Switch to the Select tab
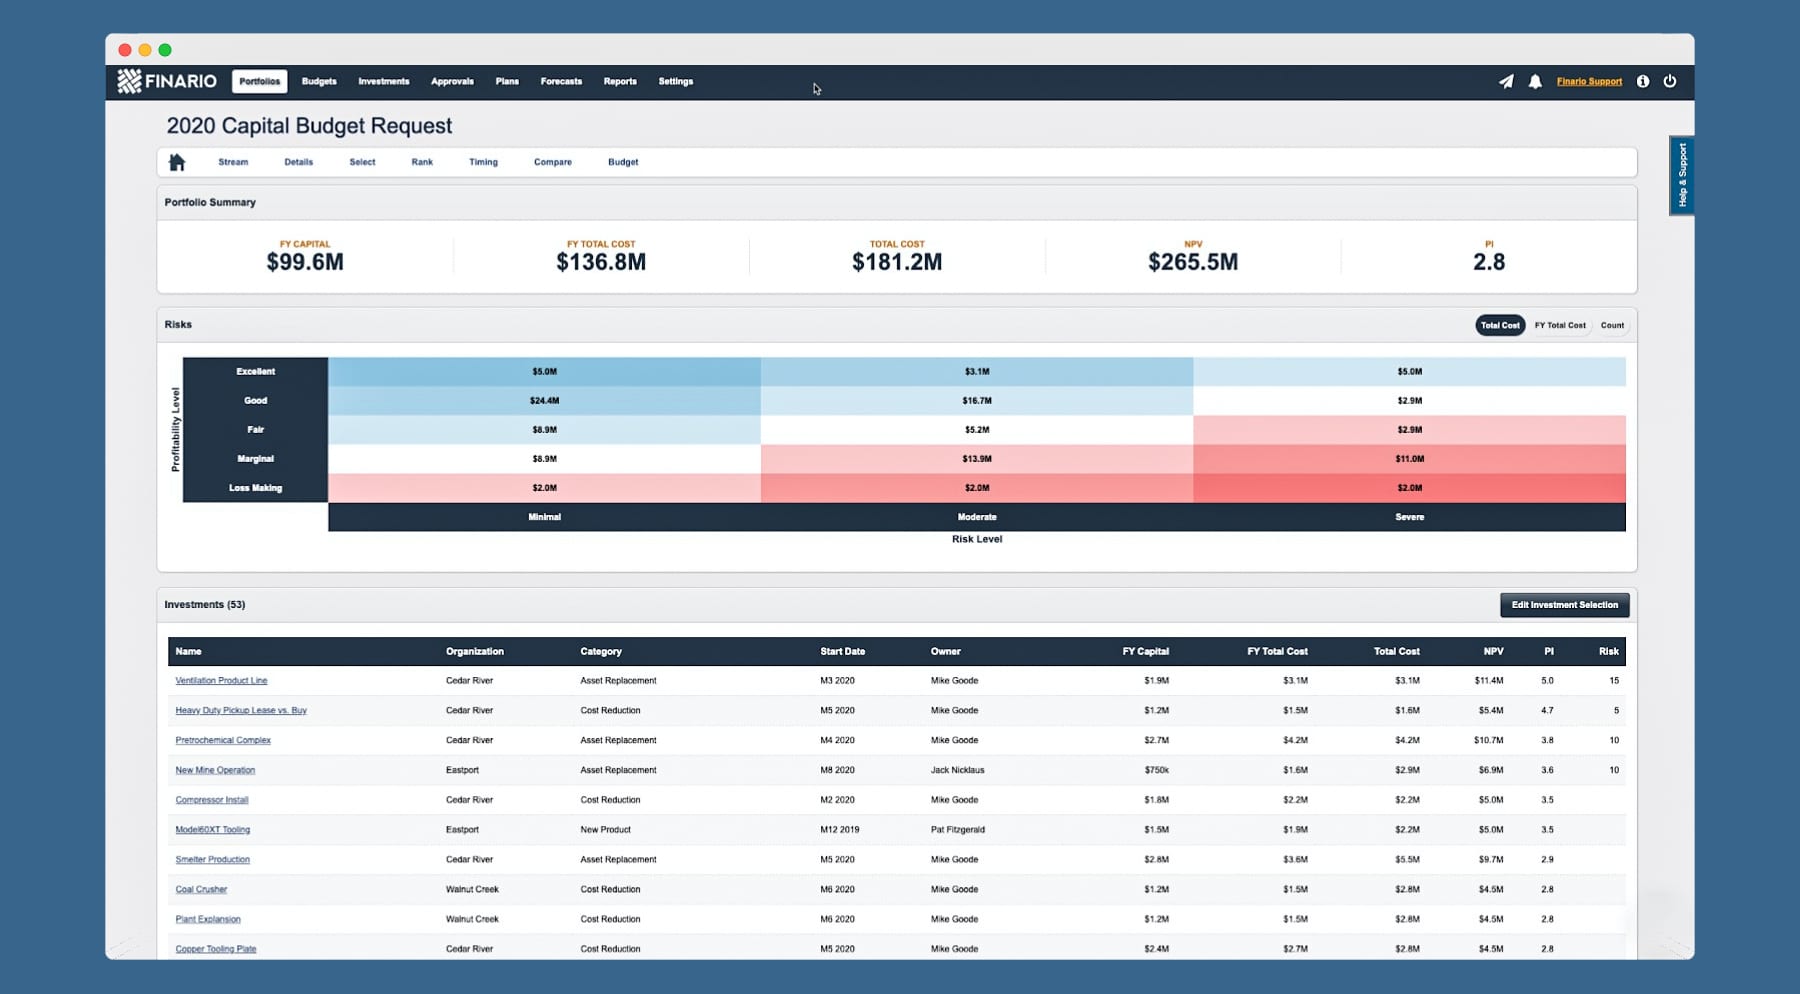 [362, 162]
